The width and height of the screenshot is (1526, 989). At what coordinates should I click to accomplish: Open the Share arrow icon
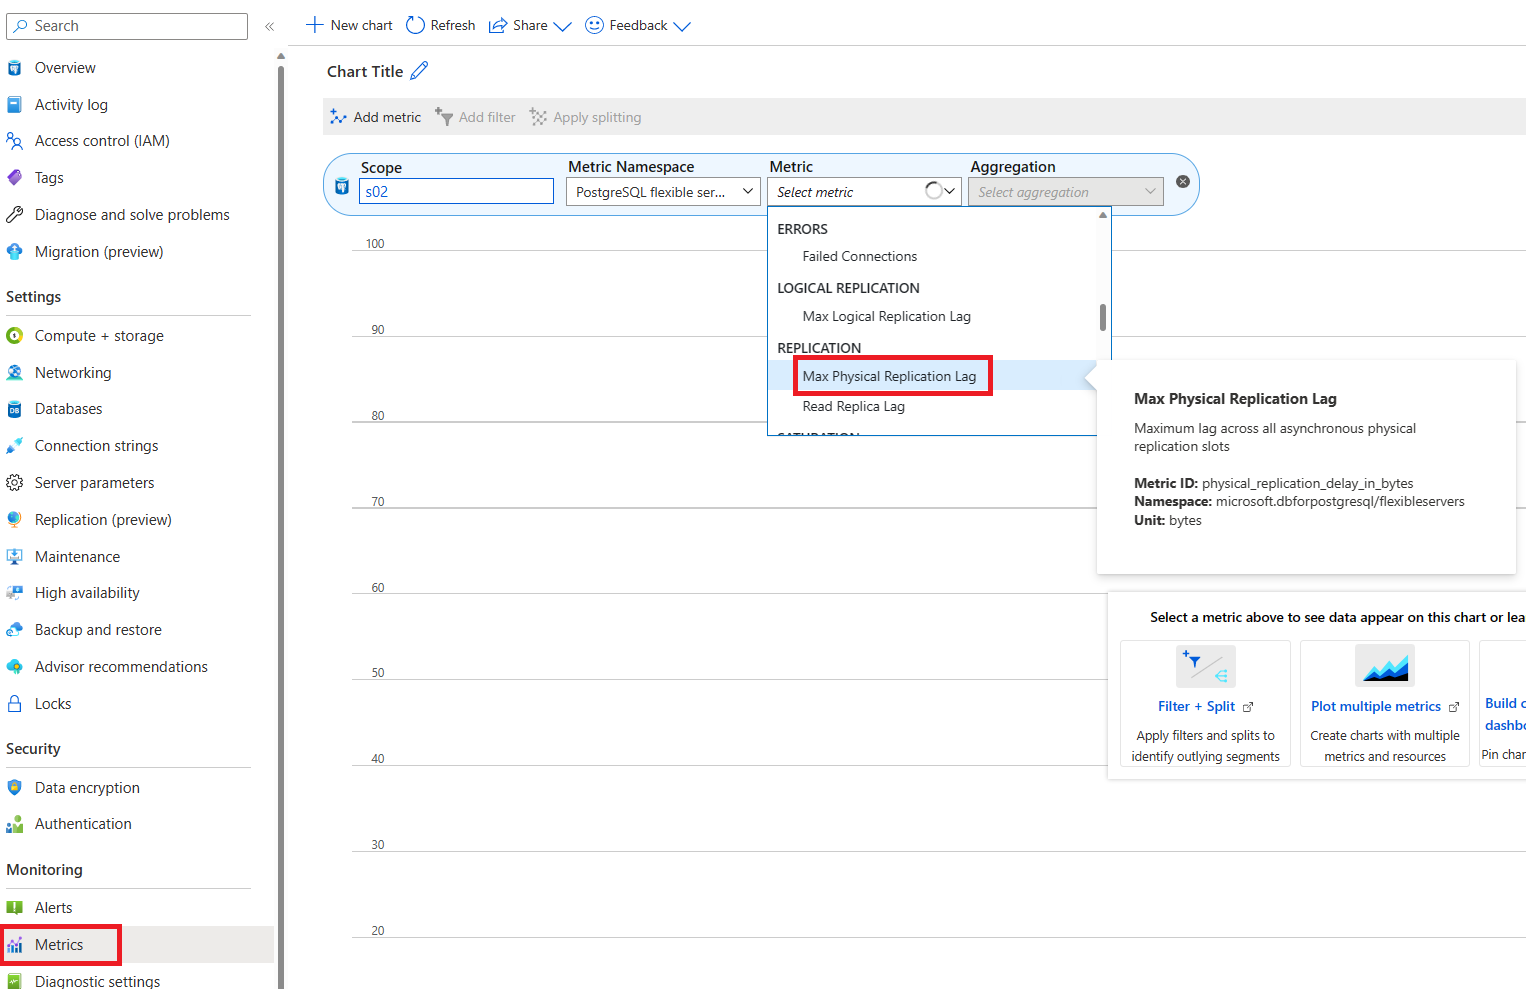(x=497, y=25)
